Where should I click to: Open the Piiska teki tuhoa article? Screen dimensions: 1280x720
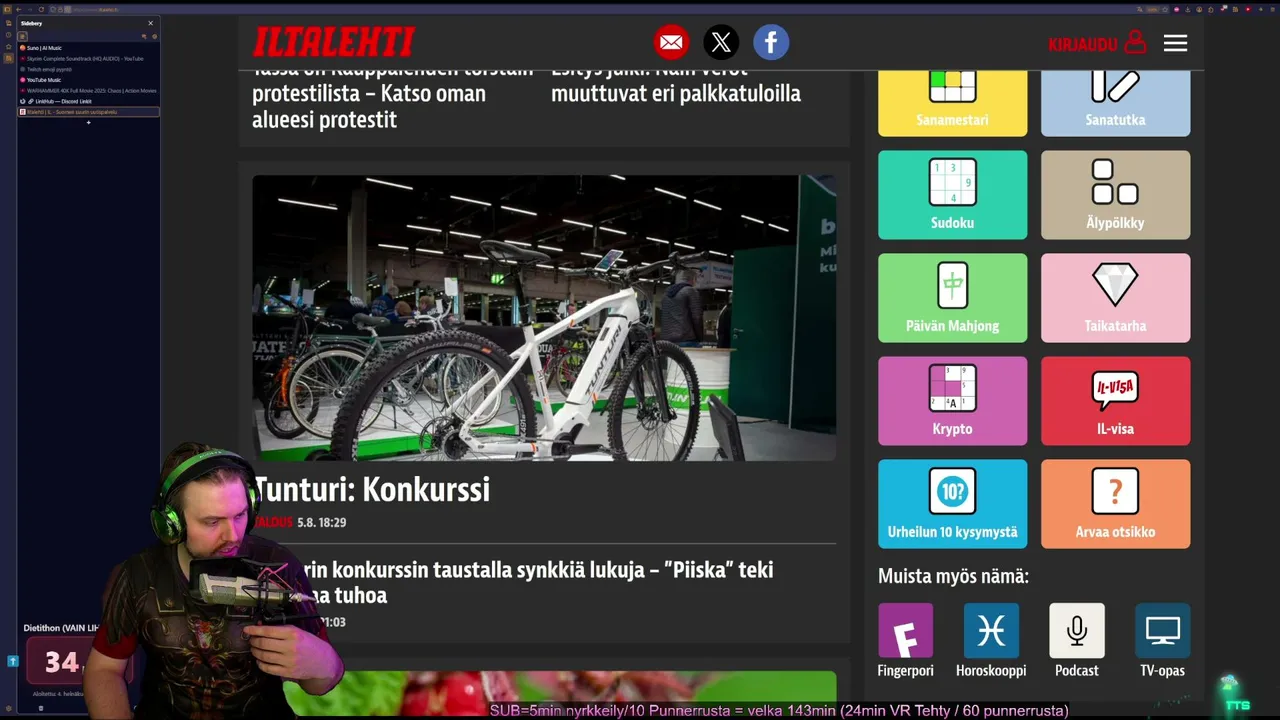click(538, 582)
